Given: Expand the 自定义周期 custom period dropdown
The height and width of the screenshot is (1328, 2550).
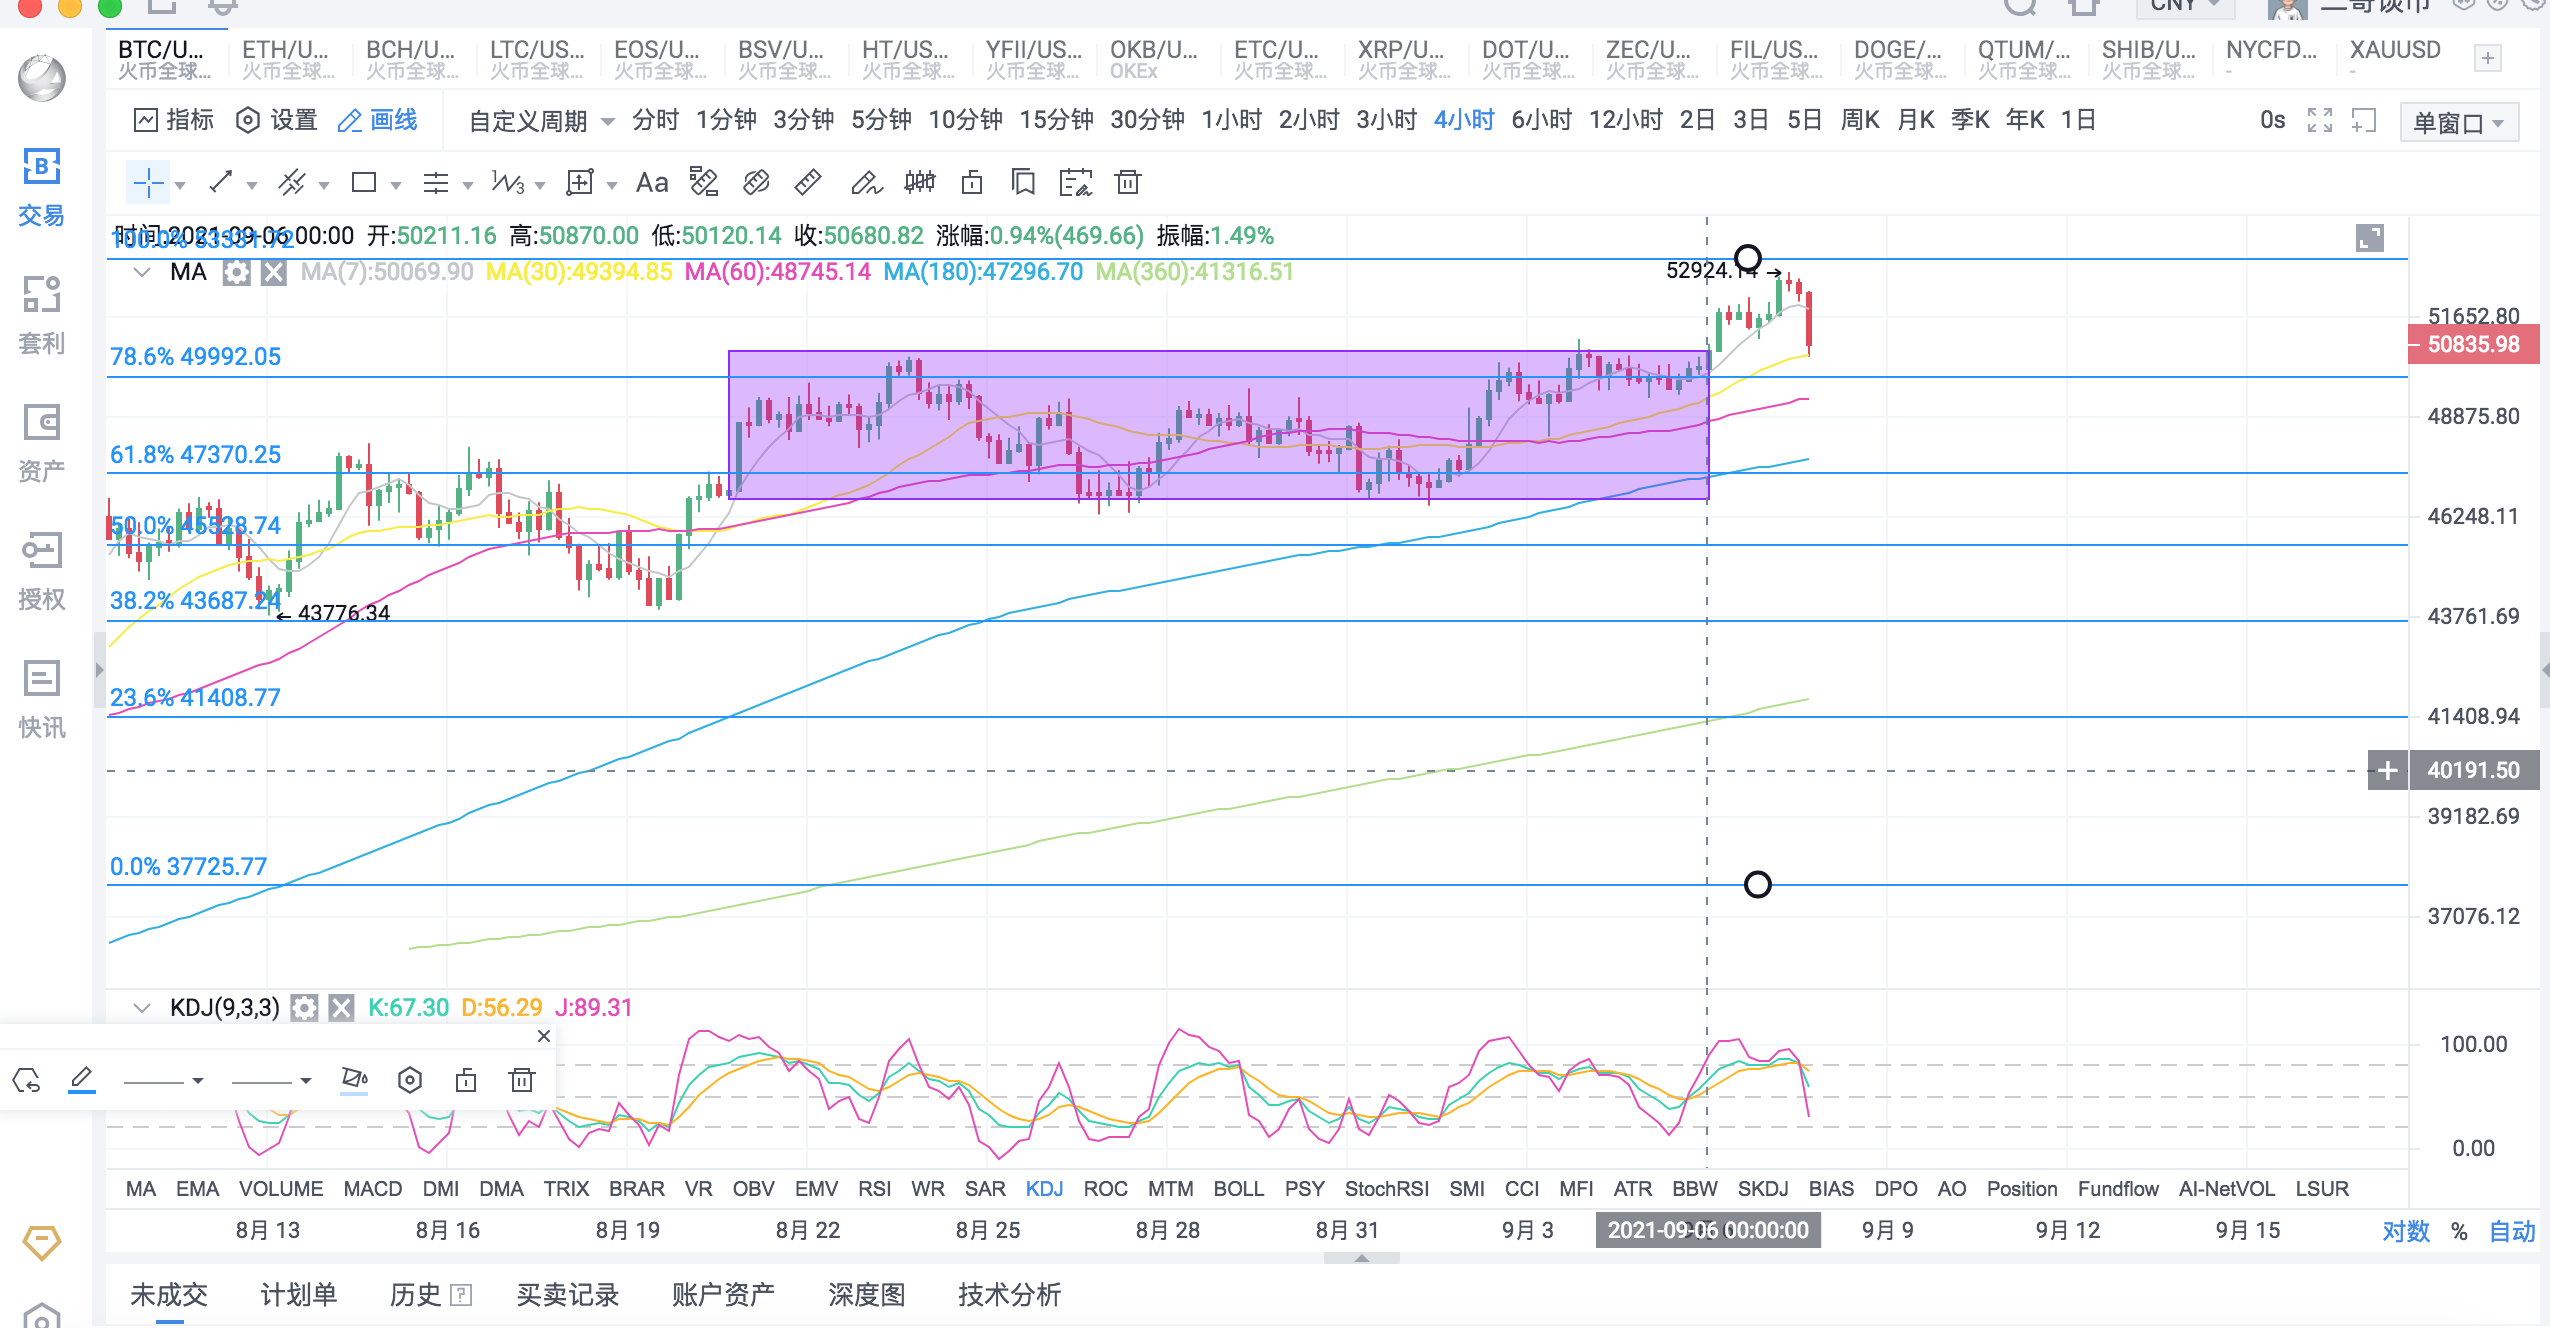Looking at the screenshot, I should [x=541, y=121].
